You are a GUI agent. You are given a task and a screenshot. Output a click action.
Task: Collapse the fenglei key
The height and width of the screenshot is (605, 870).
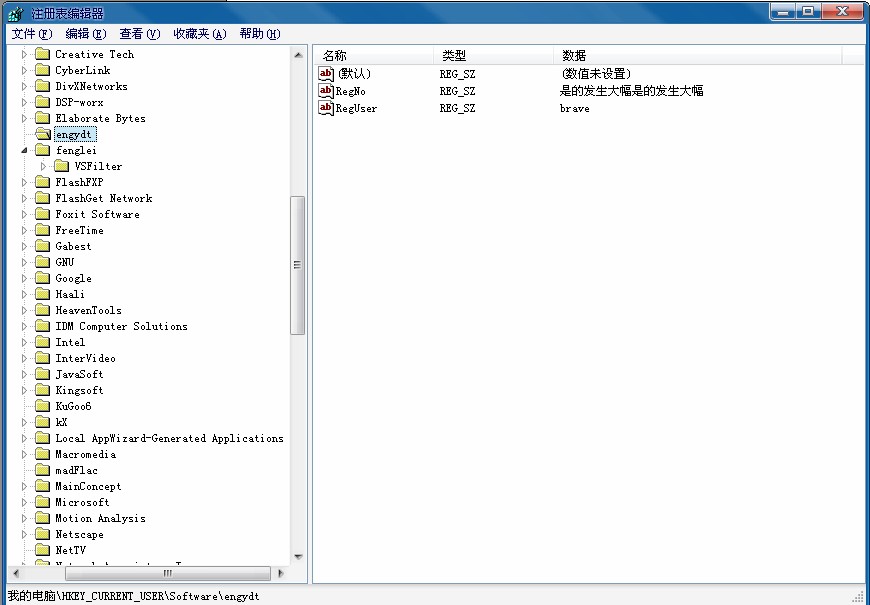[x=24, y=150]
